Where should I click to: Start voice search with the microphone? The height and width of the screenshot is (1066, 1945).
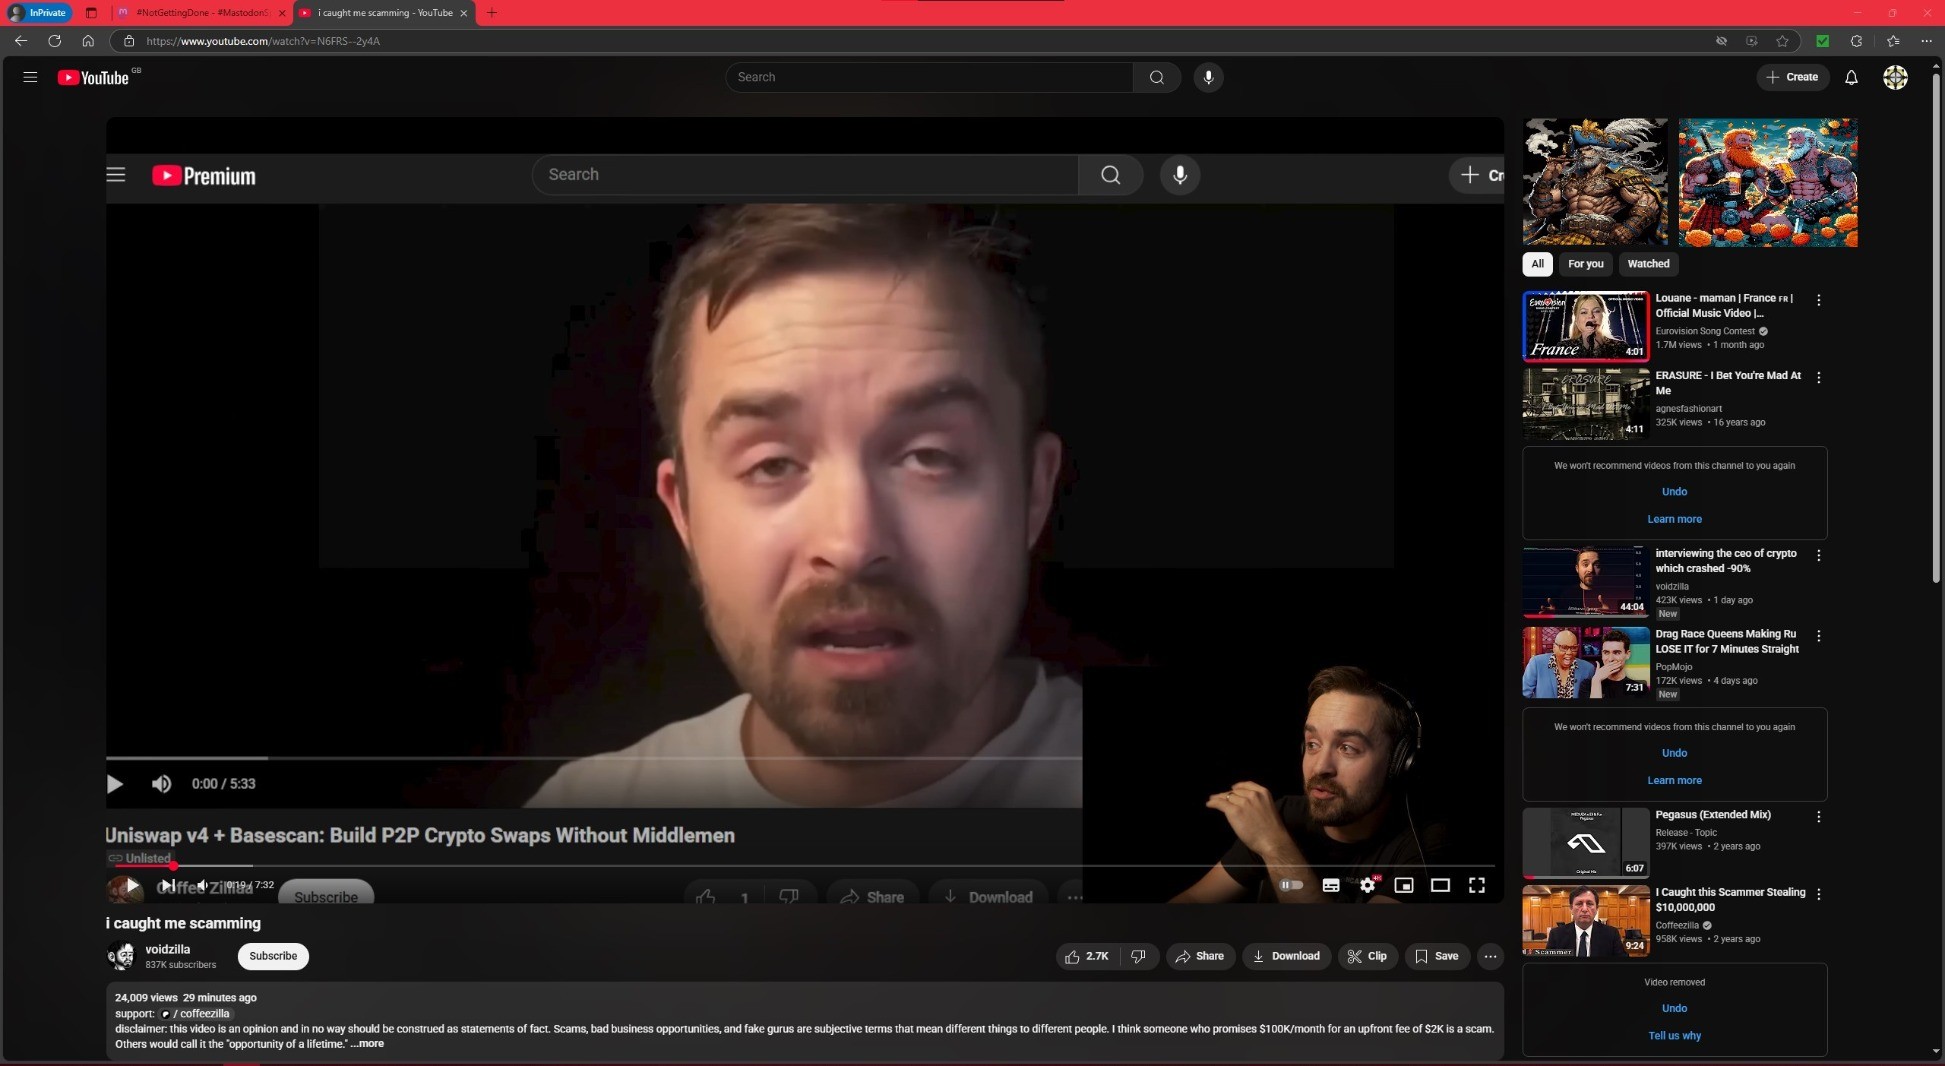pyautogui.click(x=1208, y=77)
